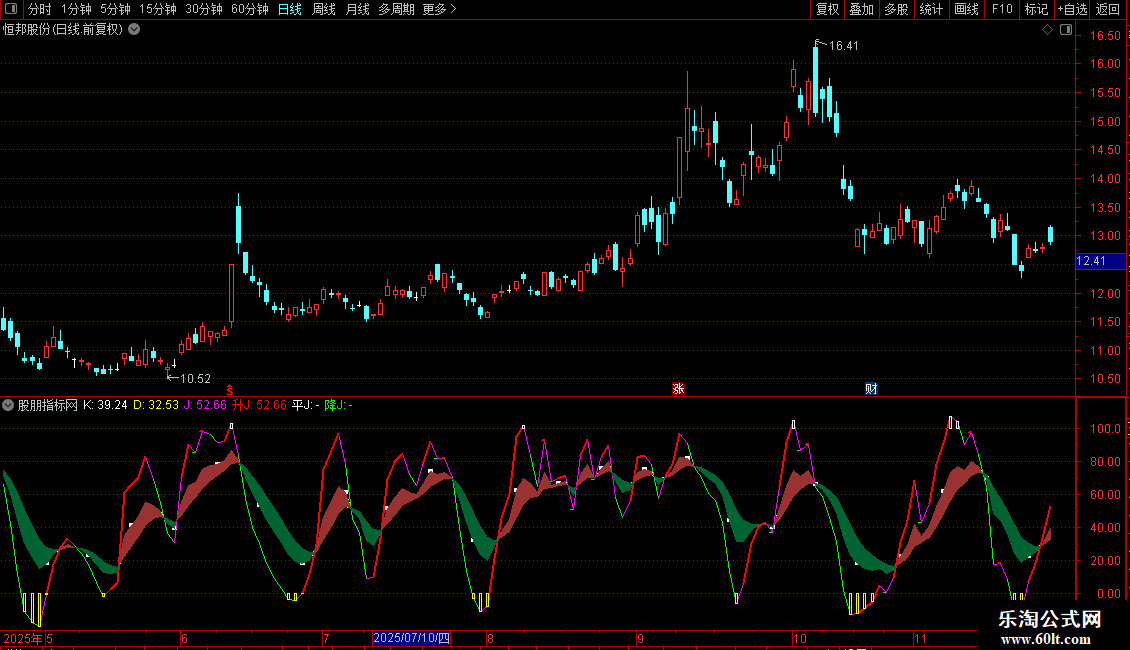This screenshot has height=650, width=1130.
Task: Select the 60分钟 period tab
Action: [x=249, y=9]
